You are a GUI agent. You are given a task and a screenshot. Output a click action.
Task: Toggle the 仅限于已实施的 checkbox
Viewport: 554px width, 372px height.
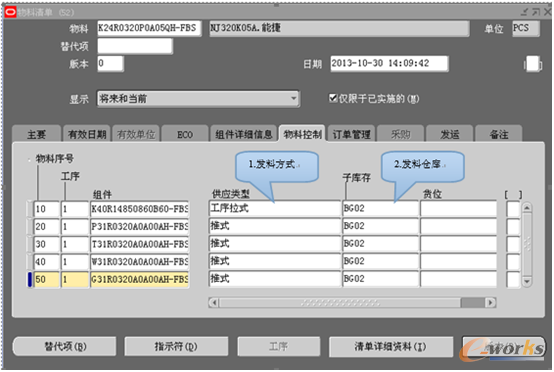pyautogui.click(x=333, y=98)
